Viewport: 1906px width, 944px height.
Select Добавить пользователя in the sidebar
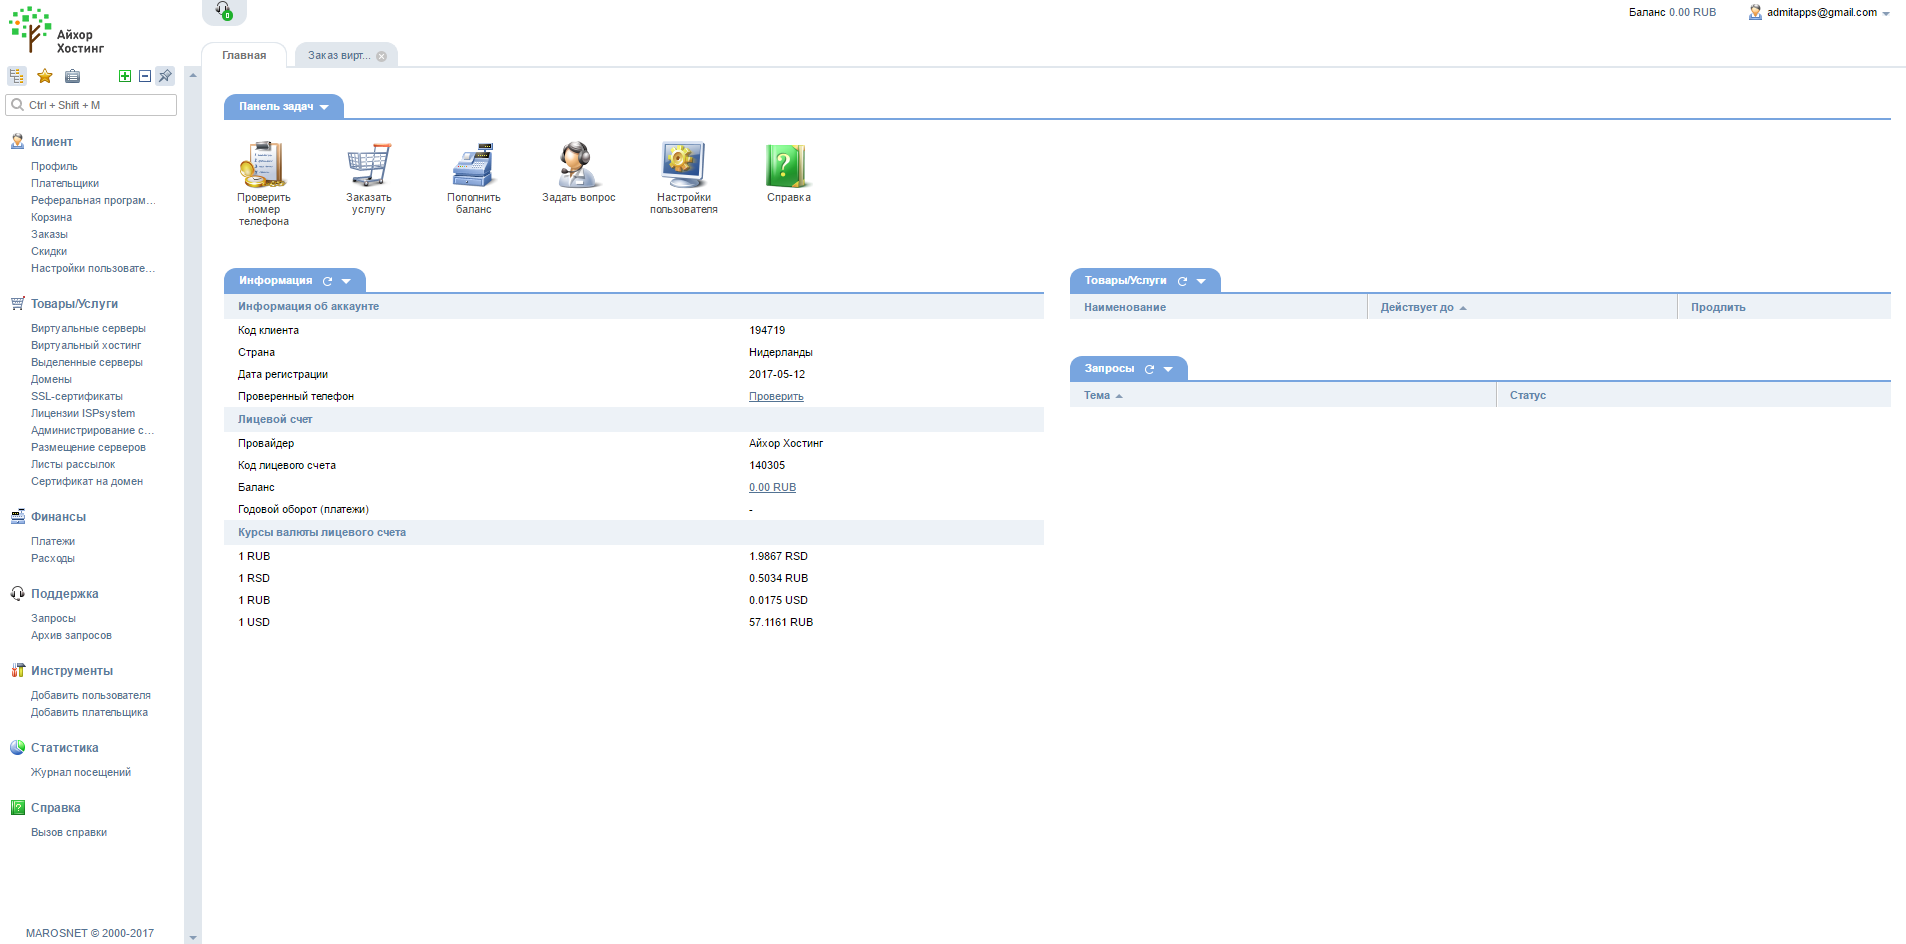91,696
